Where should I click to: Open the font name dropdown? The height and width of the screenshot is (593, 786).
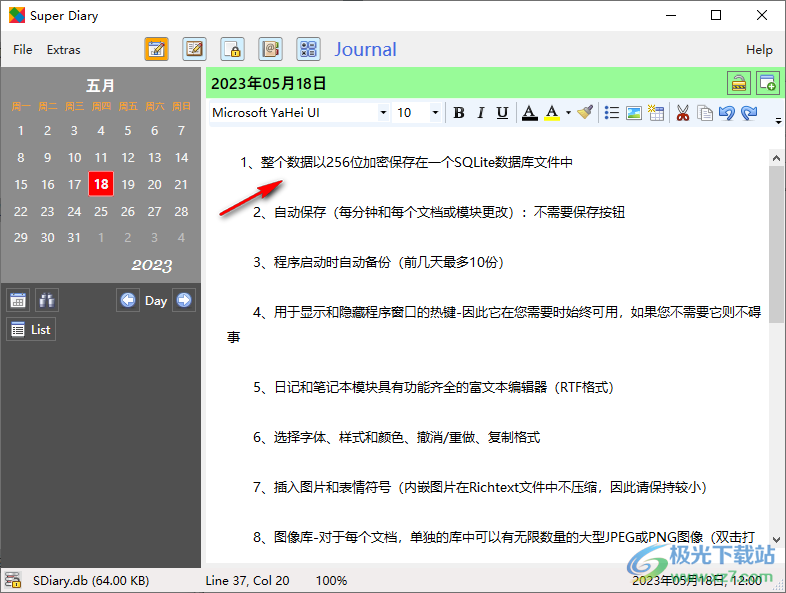[x=383, y=113]
